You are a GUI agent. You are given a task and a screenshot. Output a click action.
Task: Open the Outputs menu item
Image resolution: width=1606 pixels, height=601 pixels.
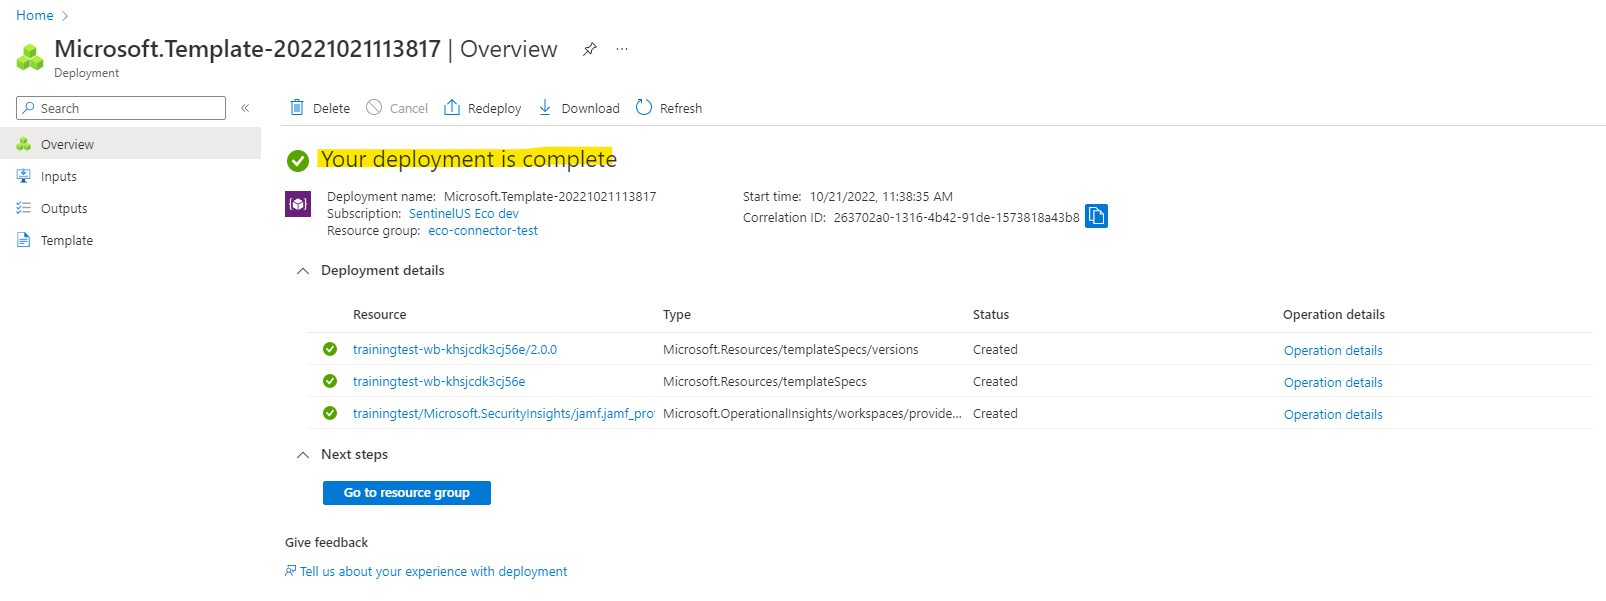click(130, 208)
